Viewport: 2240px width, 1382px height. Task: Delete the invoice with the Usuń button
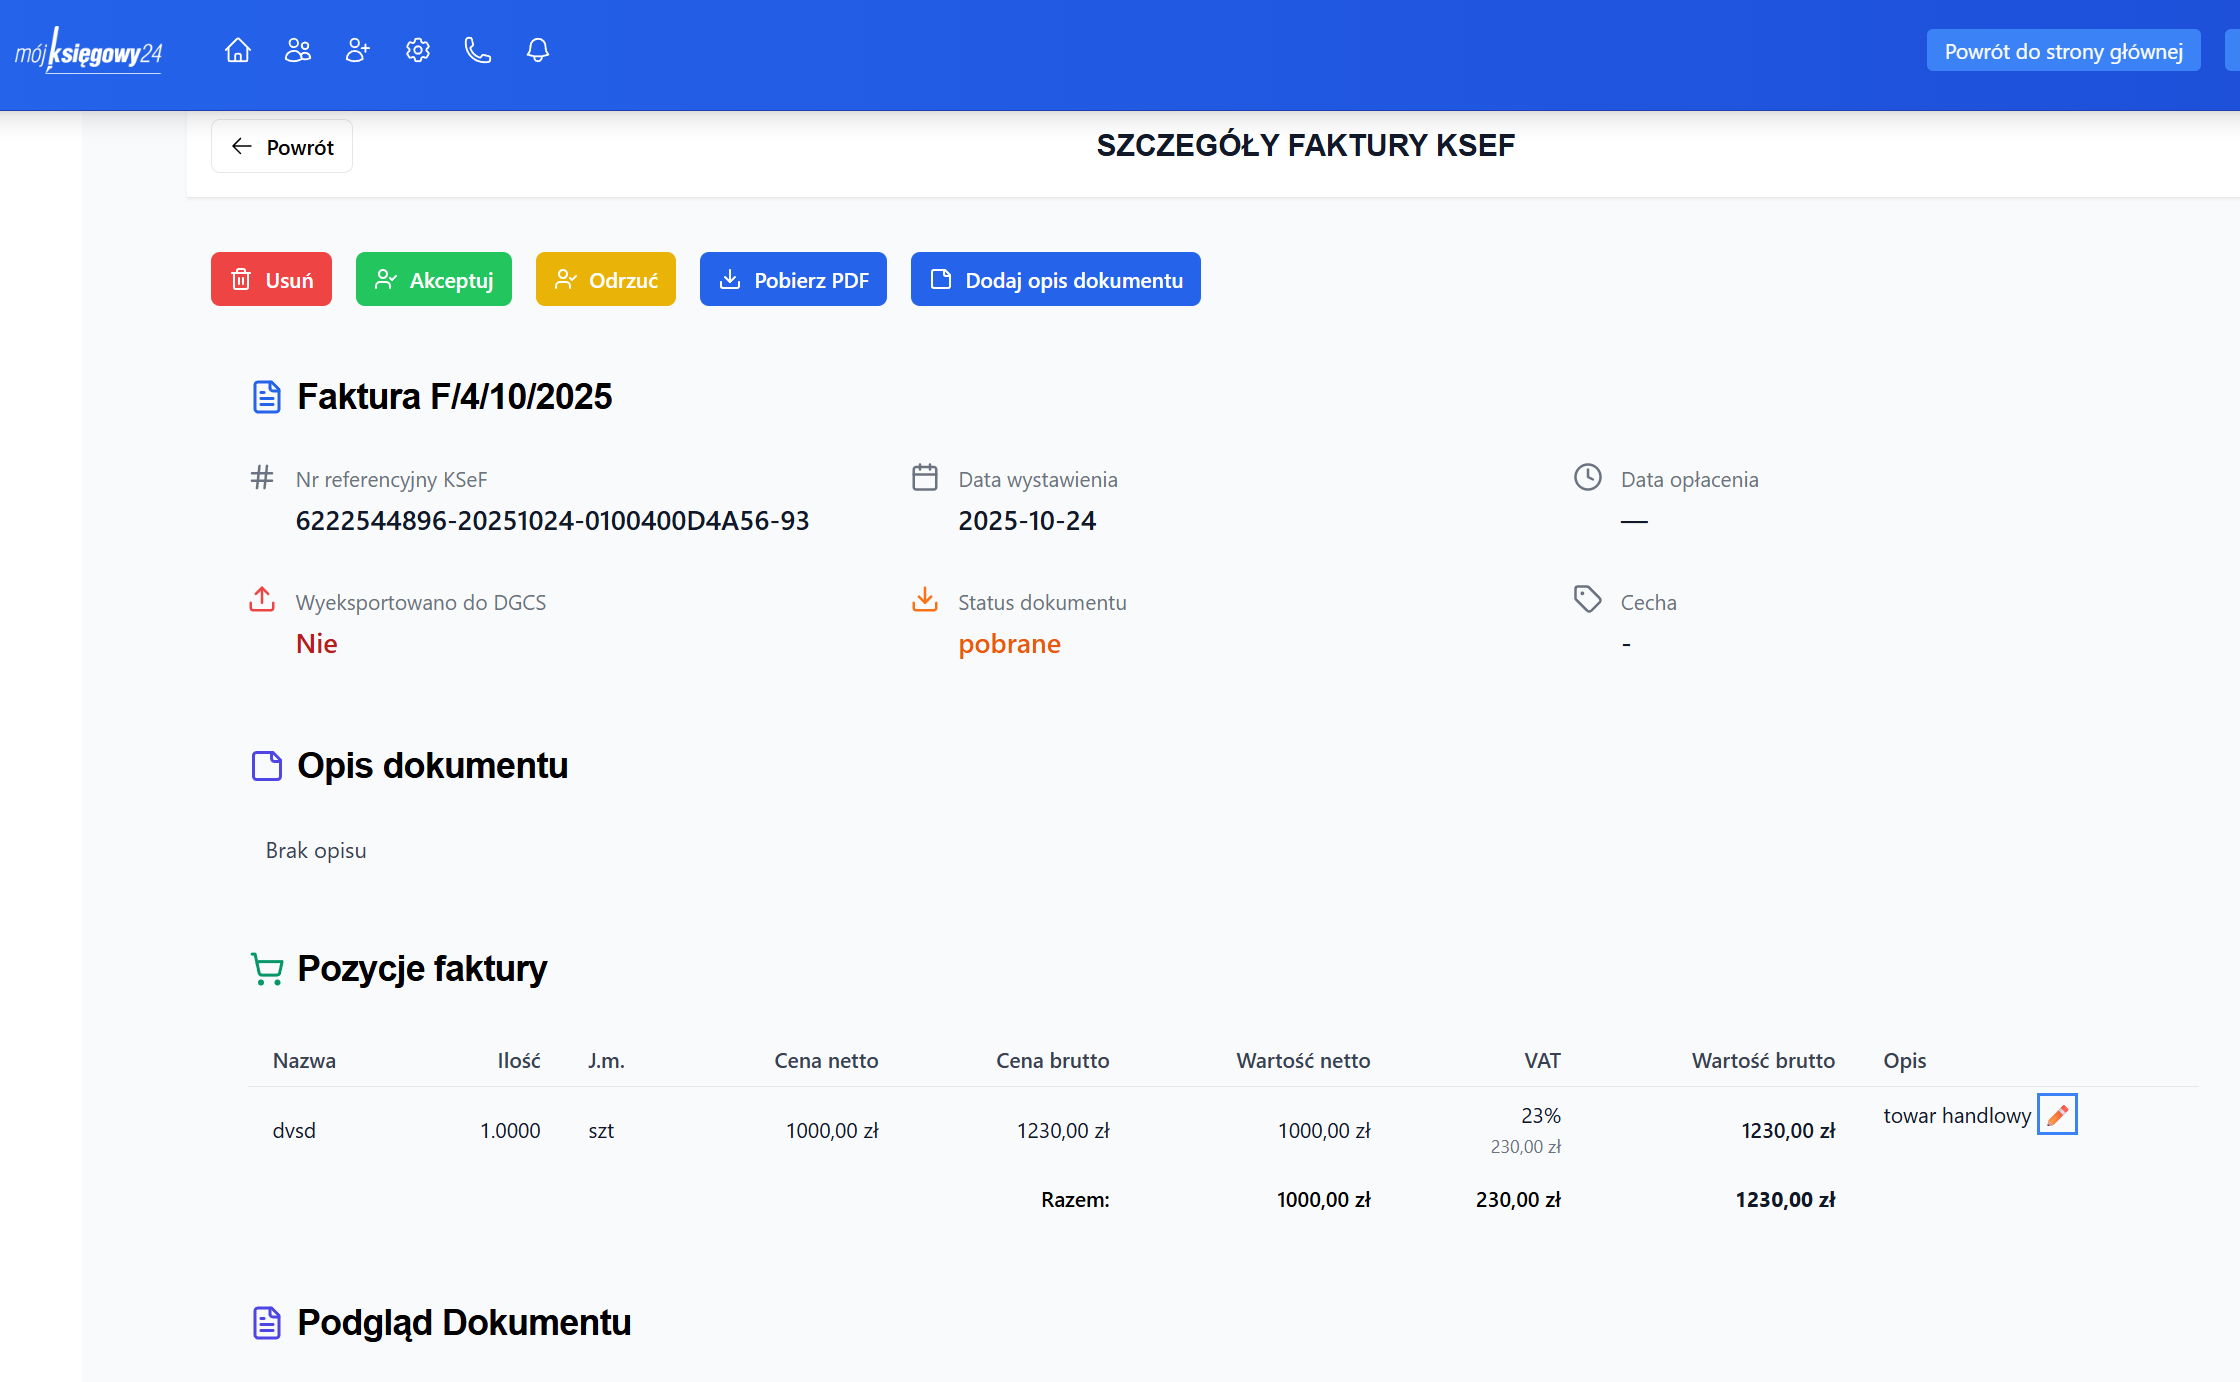[271, 279]
